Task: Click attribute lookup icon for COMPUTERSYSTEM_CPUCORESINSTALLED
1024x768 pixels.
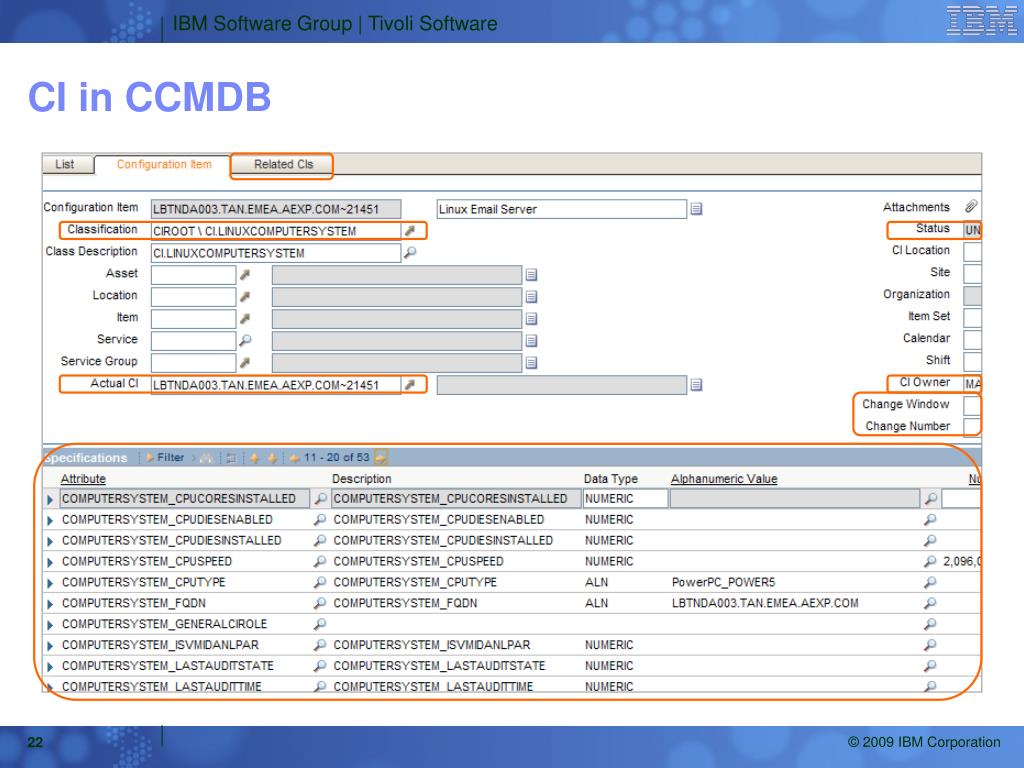Action: click(320, 499)
